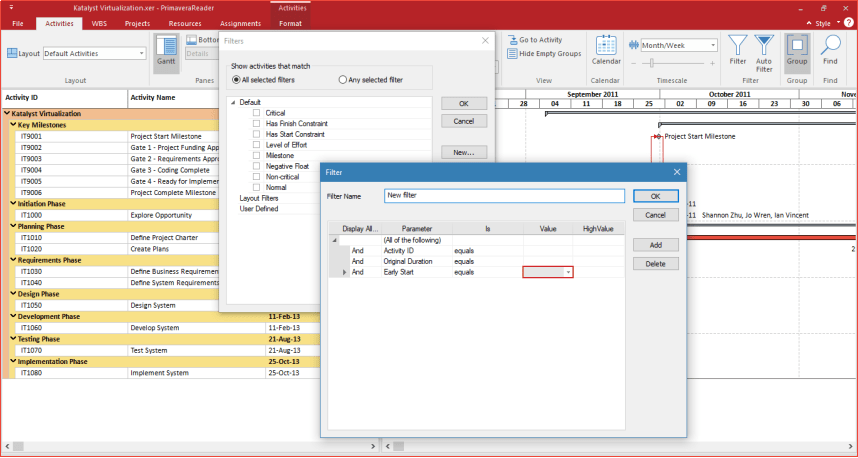Open the Month/Week timescale dropdown
Viewport: 858px width, 458px height.
pyautogui.click(x=713, y=46)
